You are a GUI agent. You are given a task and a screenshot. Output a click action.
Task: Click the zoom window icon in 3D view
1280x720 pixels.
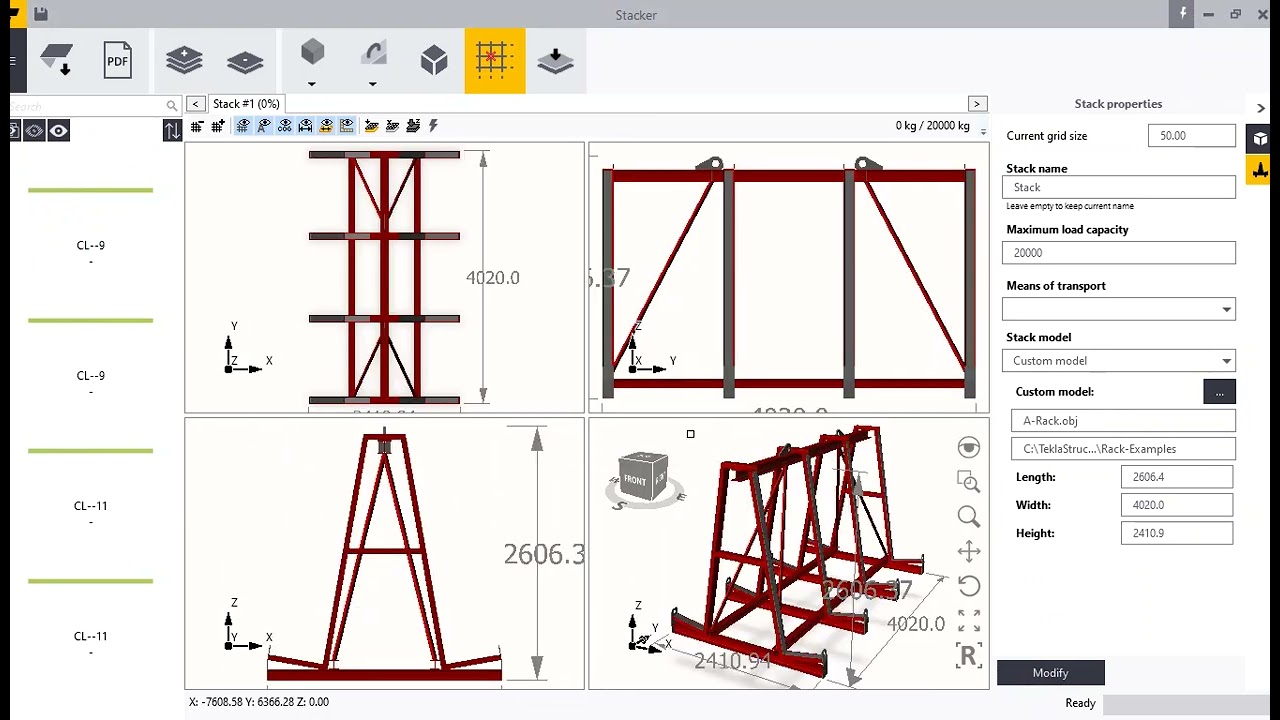click(968, 482)
